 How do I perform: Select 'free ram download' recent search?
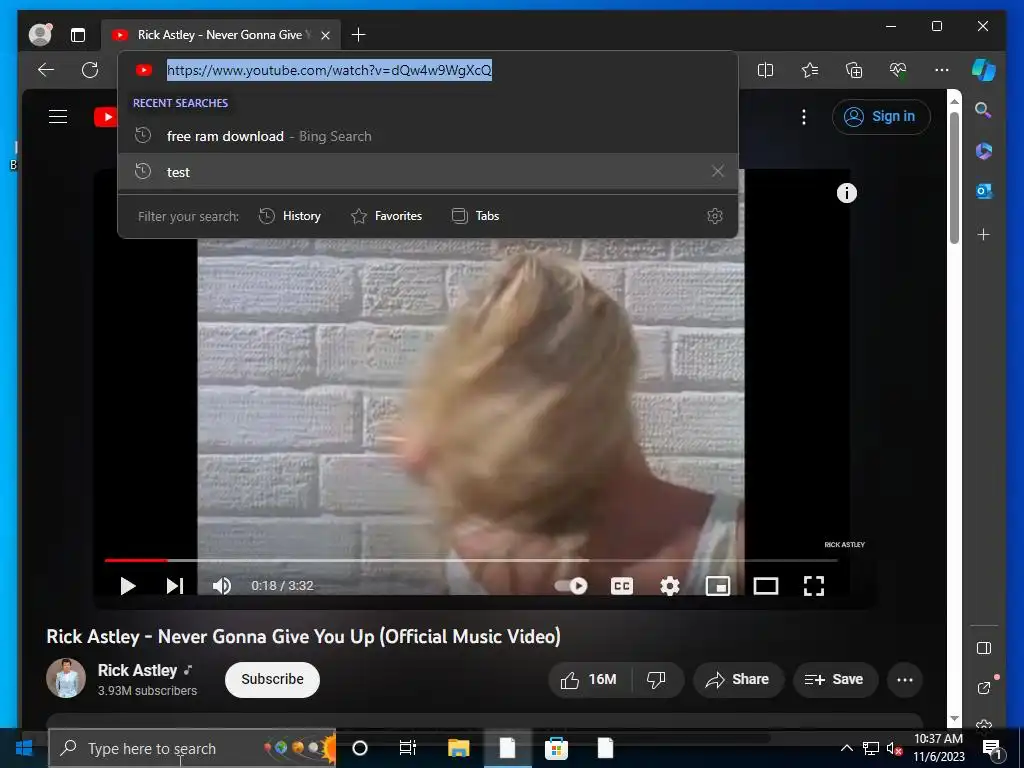428,136
